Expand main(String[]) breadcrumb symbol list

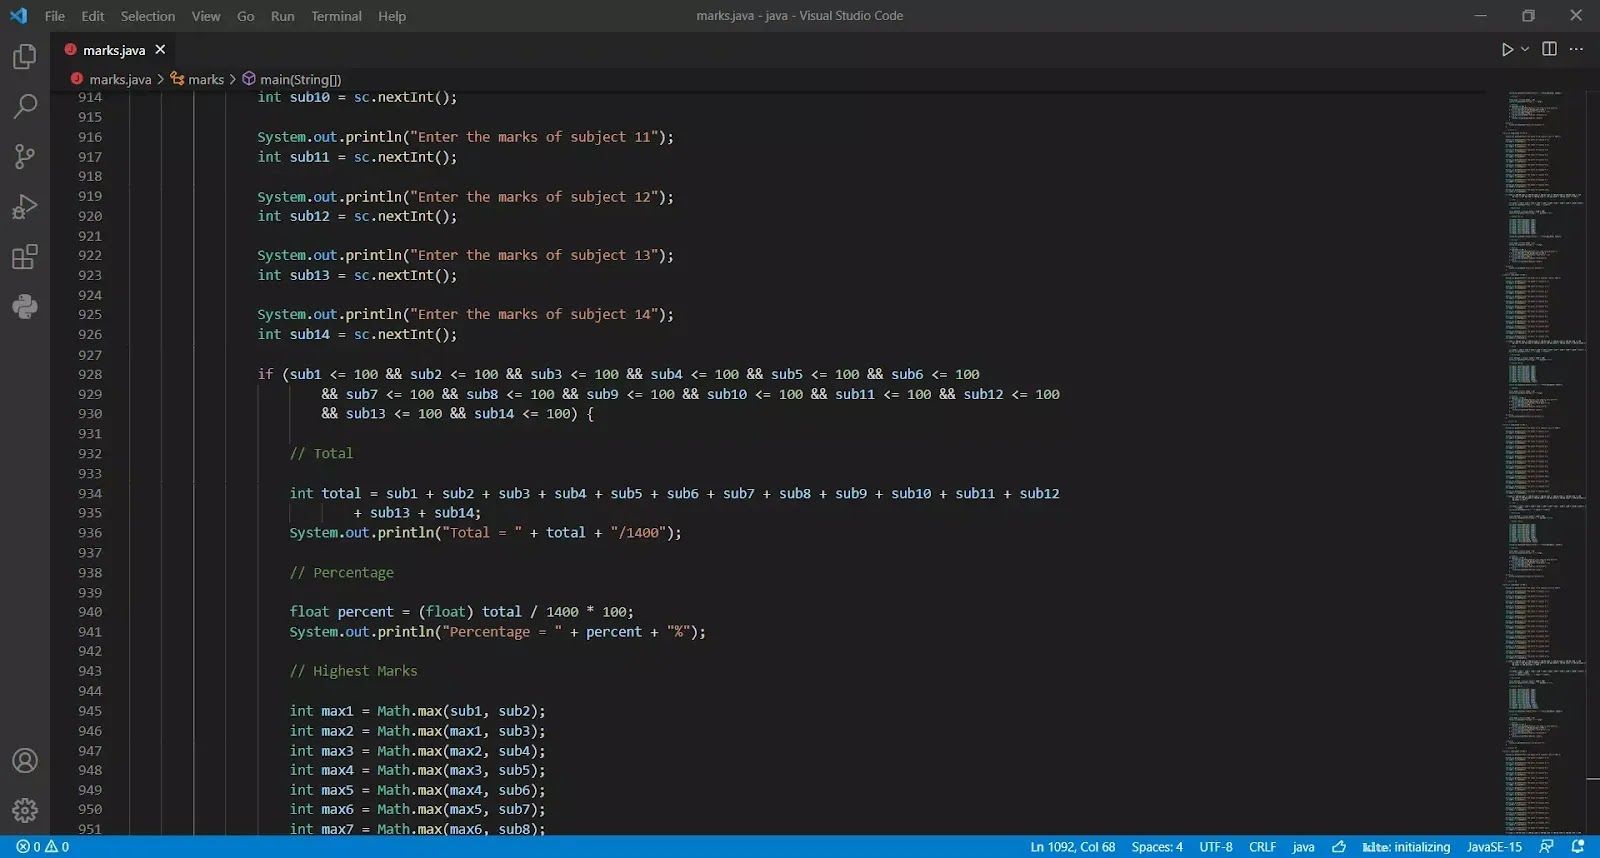[x=299, y=79]
